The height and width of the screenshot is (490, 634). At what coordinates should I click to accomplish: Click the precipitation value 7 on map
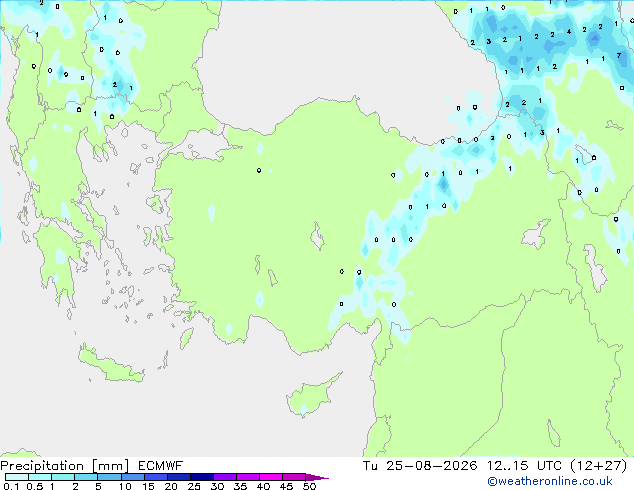[619, 55]
